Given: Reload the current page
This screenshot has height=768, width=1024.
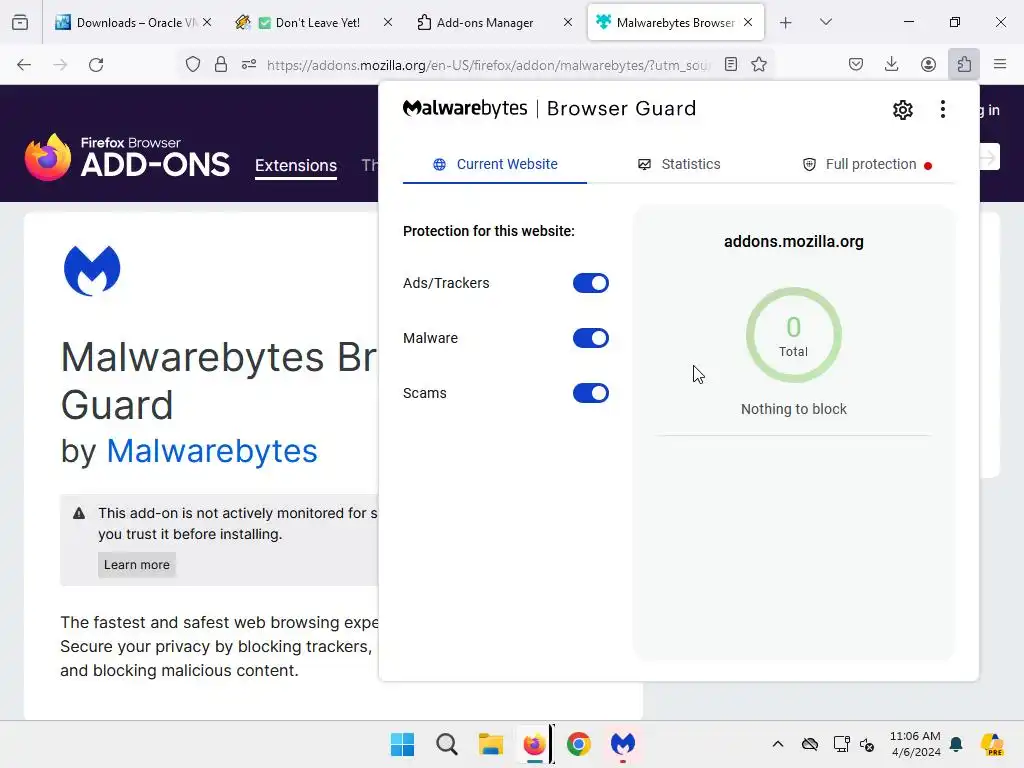Looking at the screenshot, I should pyautogui.click(x=96, y=64).
